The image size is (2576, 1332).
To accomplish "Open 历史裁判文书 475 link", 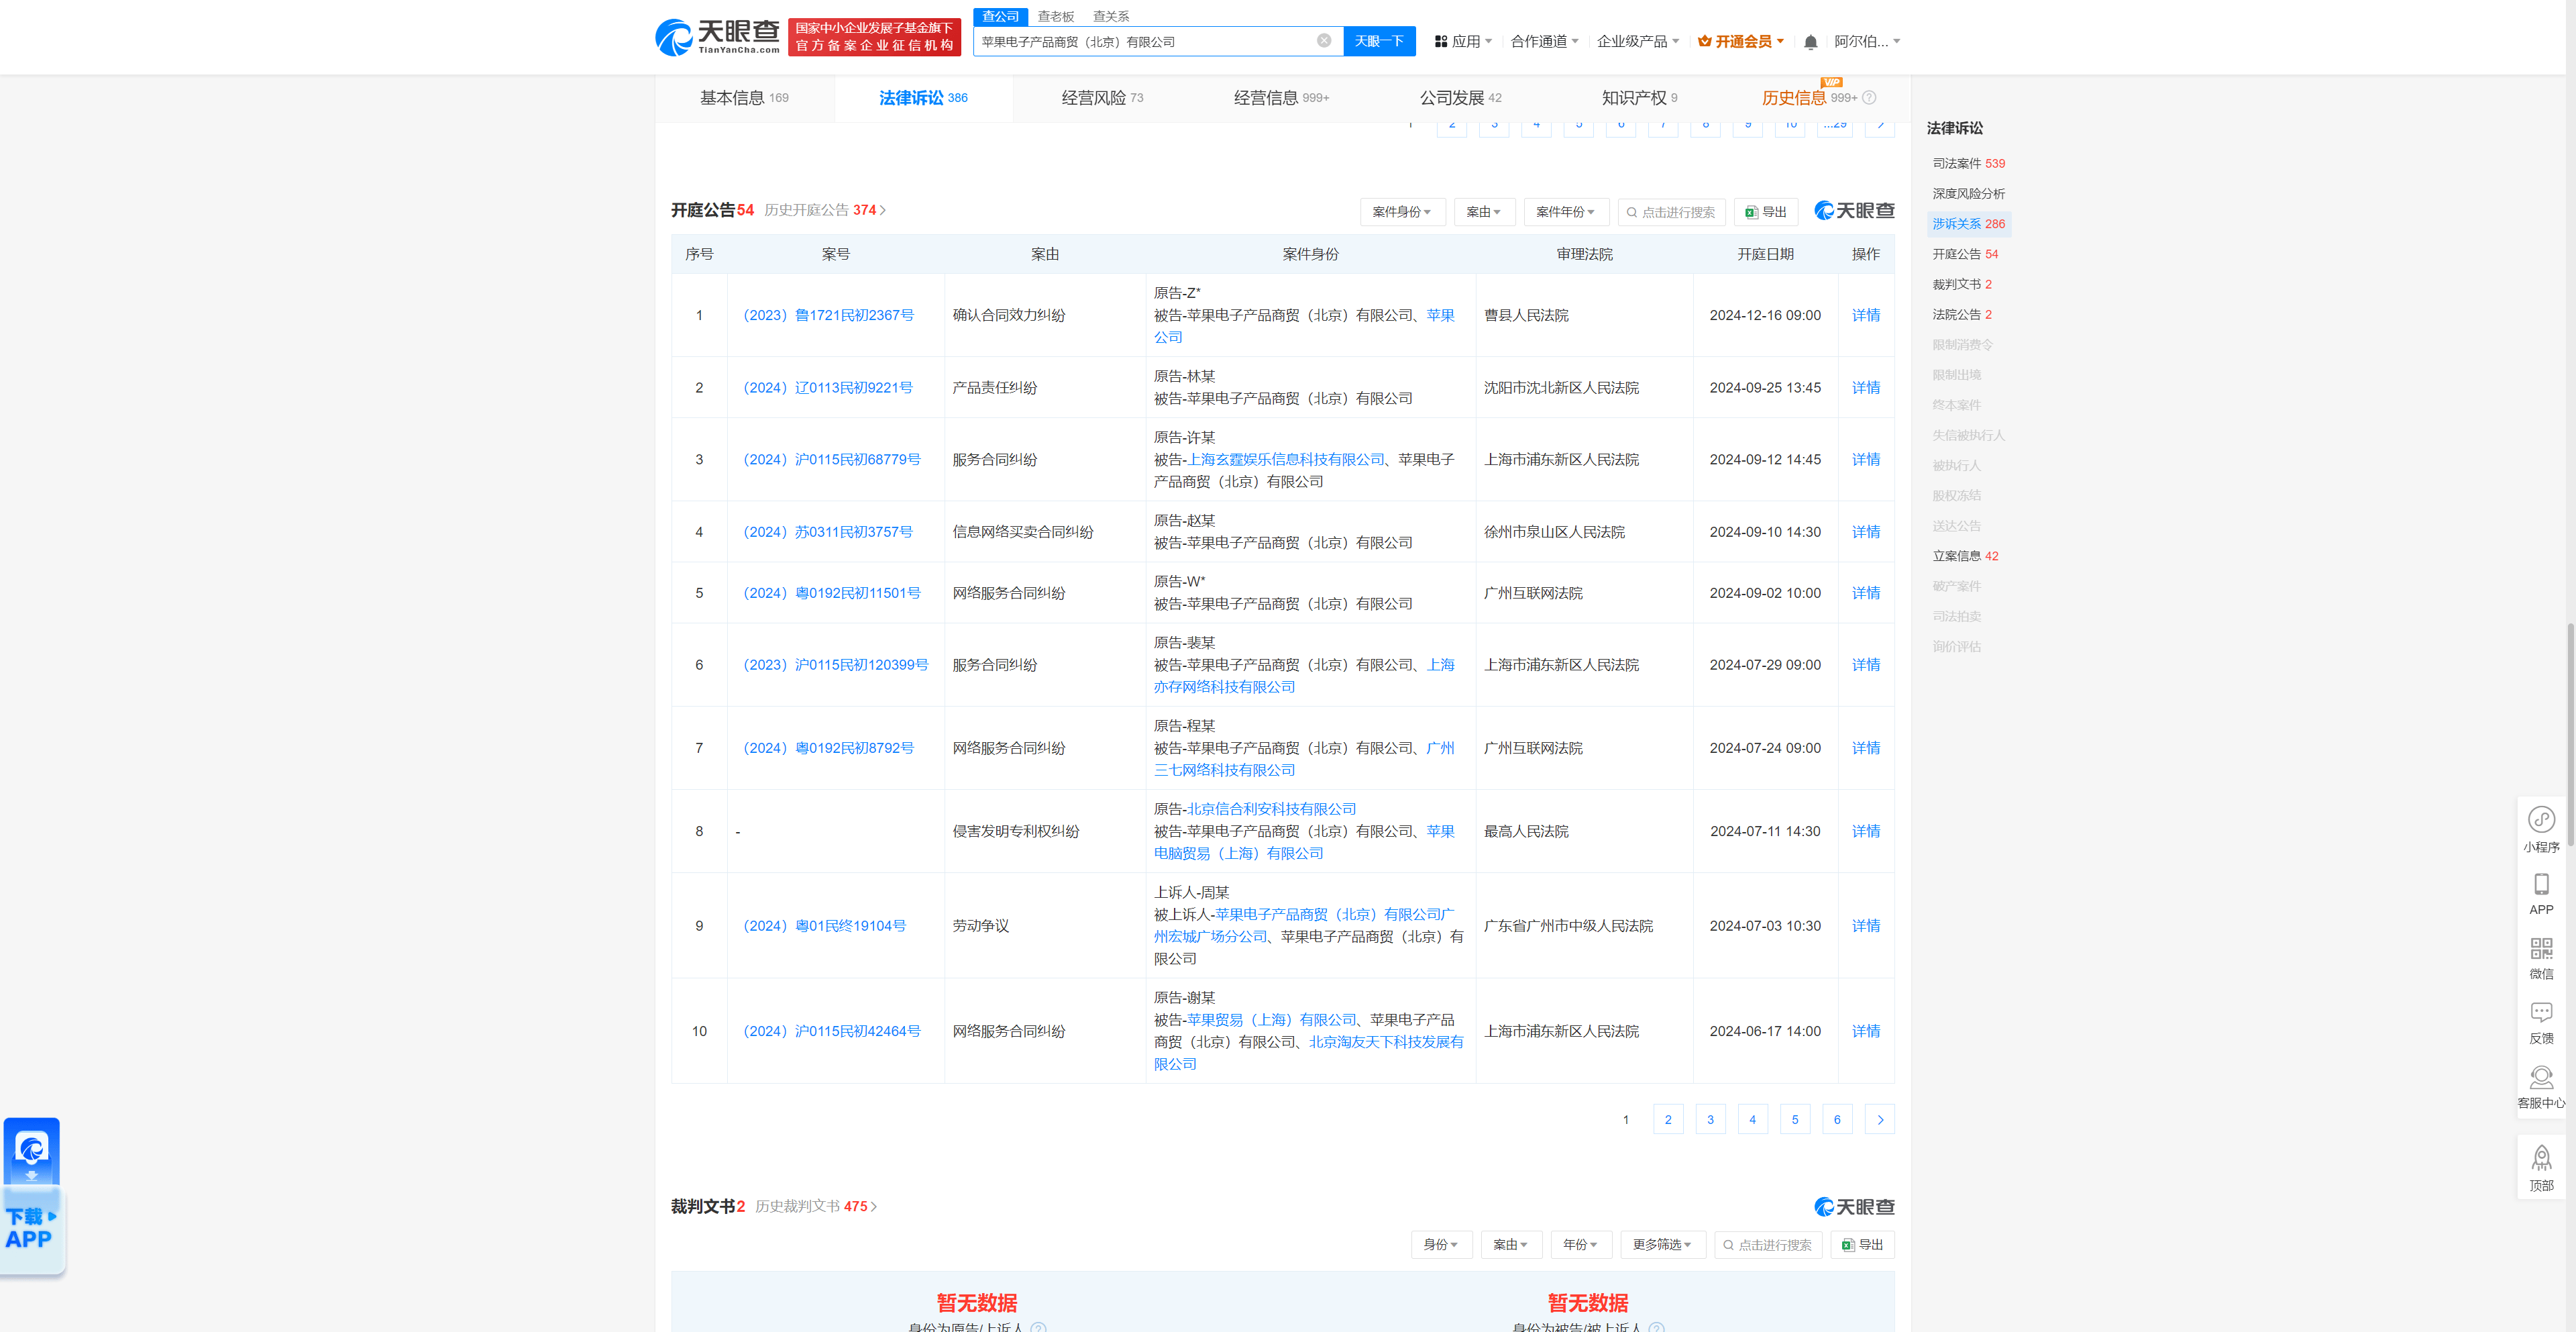I will click(816, 1207).
